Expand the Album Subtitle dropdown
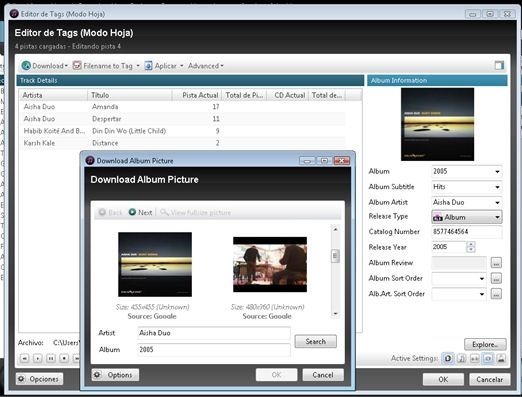This screenshot has height=397, width=522. (x=497, y=187)
